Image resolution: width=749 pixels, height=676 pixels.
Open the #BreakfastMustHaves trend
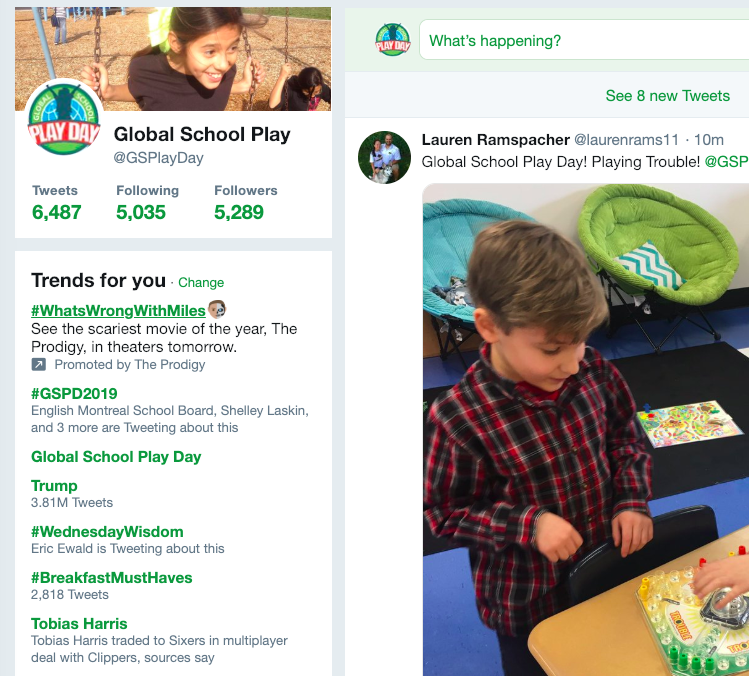(x=112, y=578)
